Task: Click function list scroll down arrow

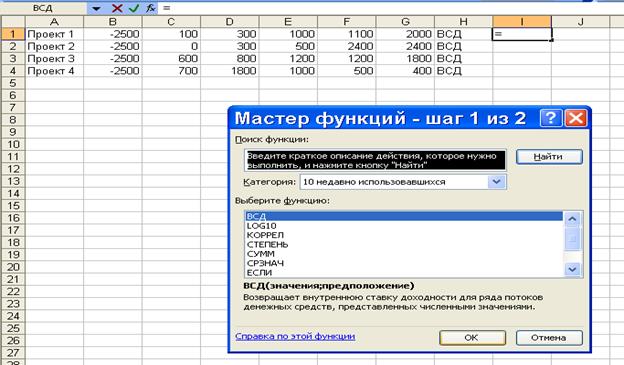Action: (572, 269)
